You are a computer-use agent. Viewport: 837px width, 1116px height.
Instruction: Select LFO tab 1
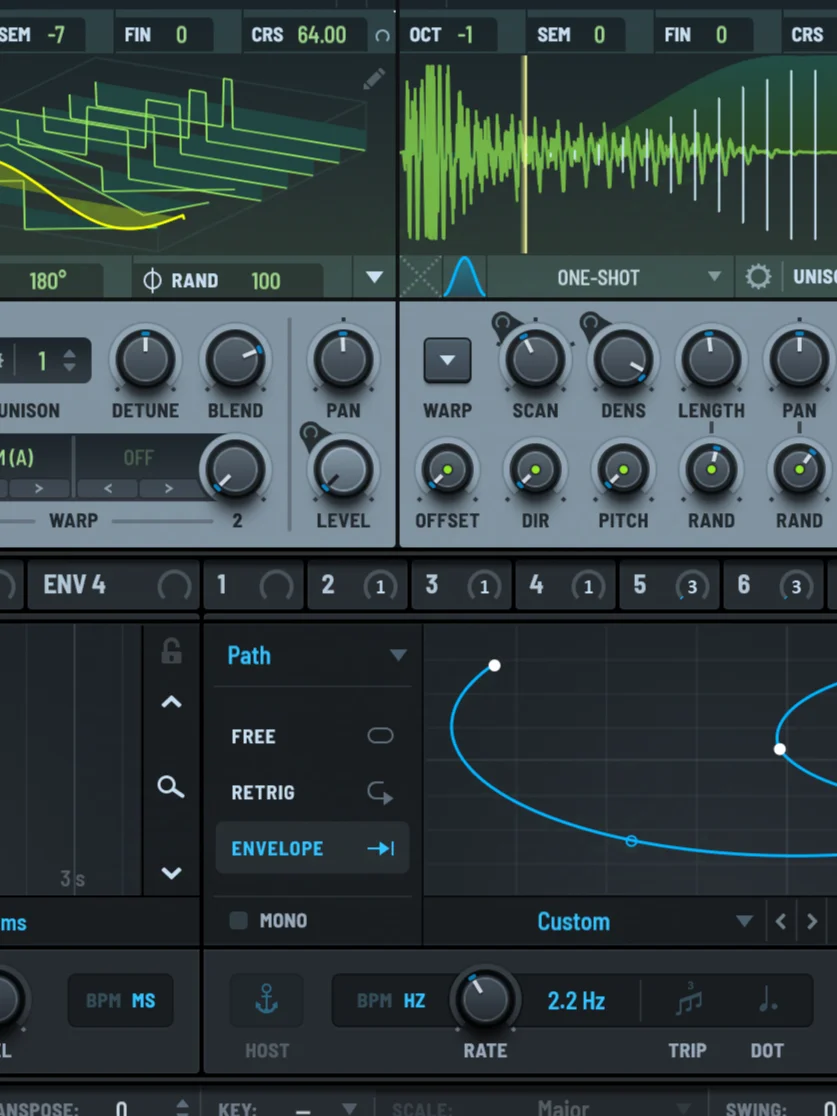(254, 585)
